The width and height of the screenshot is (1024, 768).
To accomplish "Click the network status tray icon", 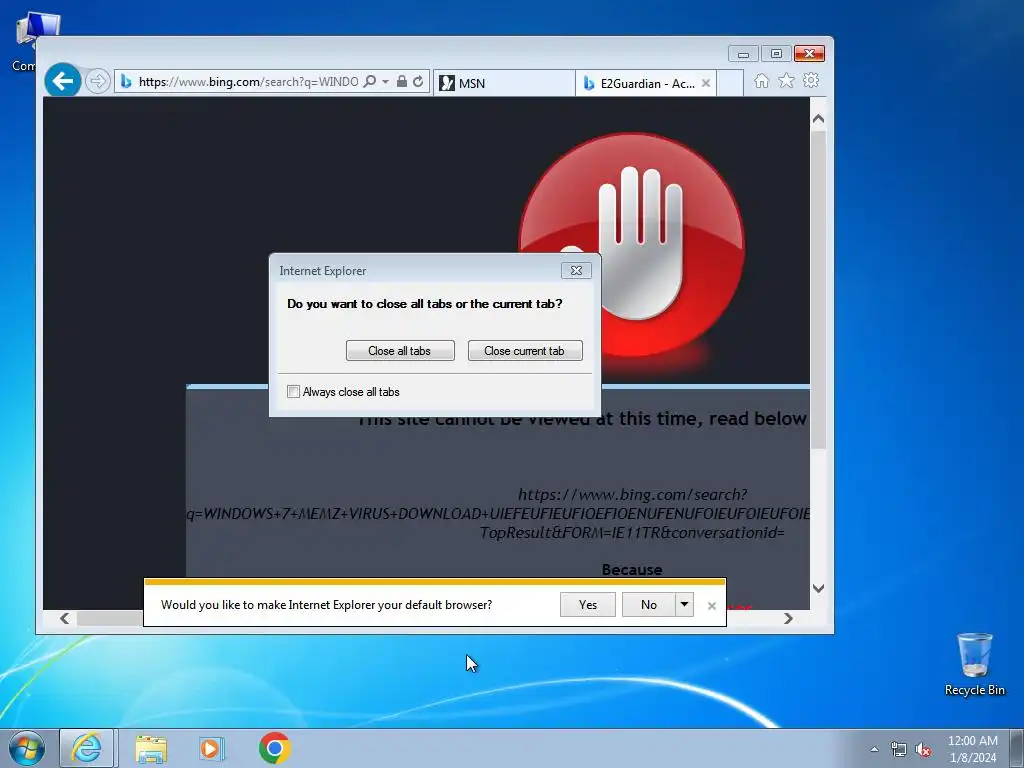I will [x=899, y=749].
